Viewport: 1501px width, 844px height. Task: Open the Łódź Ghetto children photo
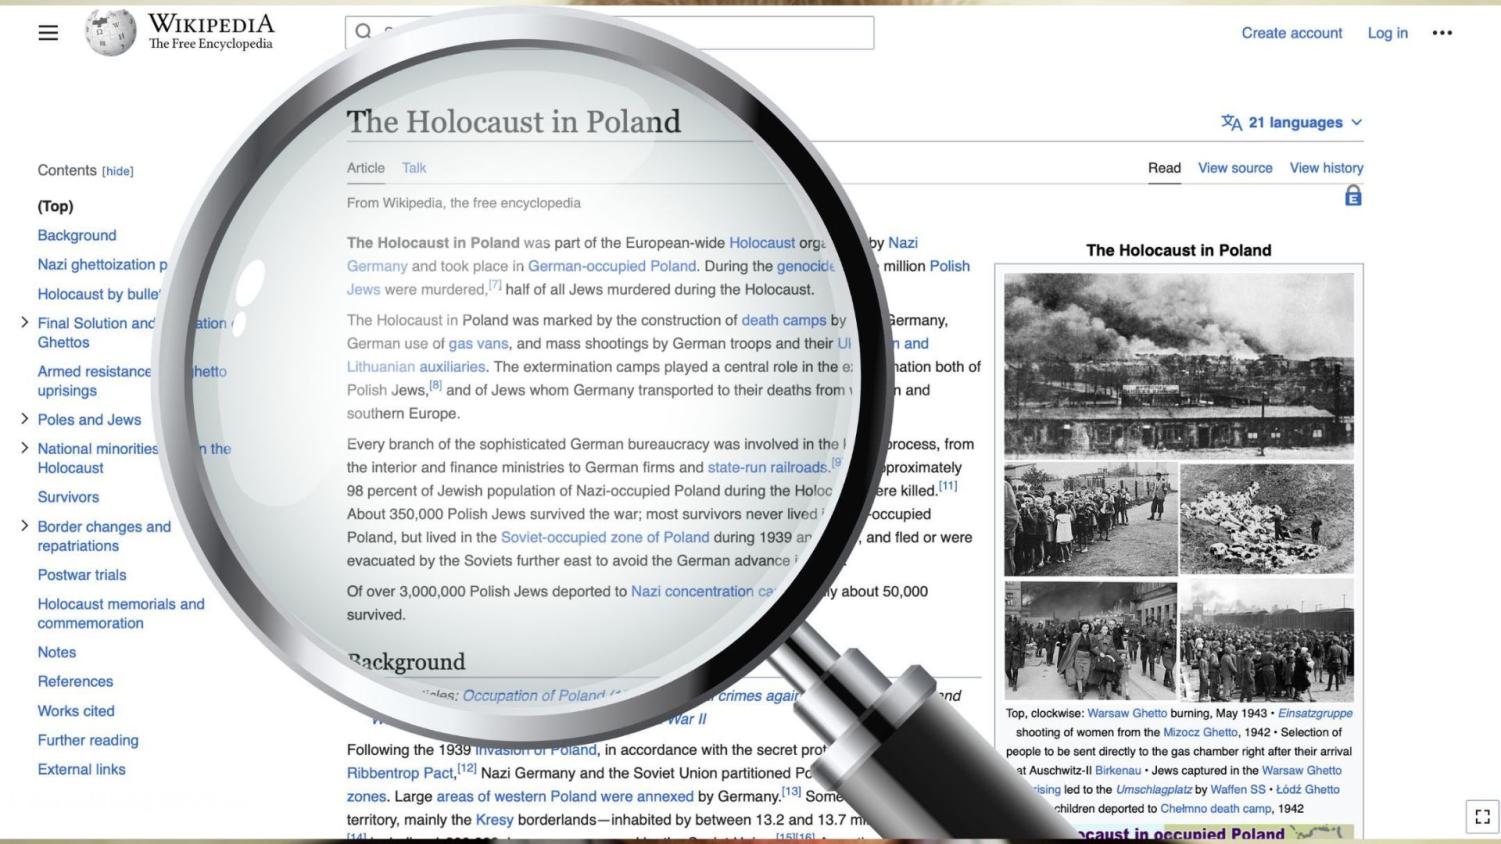(1091, 518)
